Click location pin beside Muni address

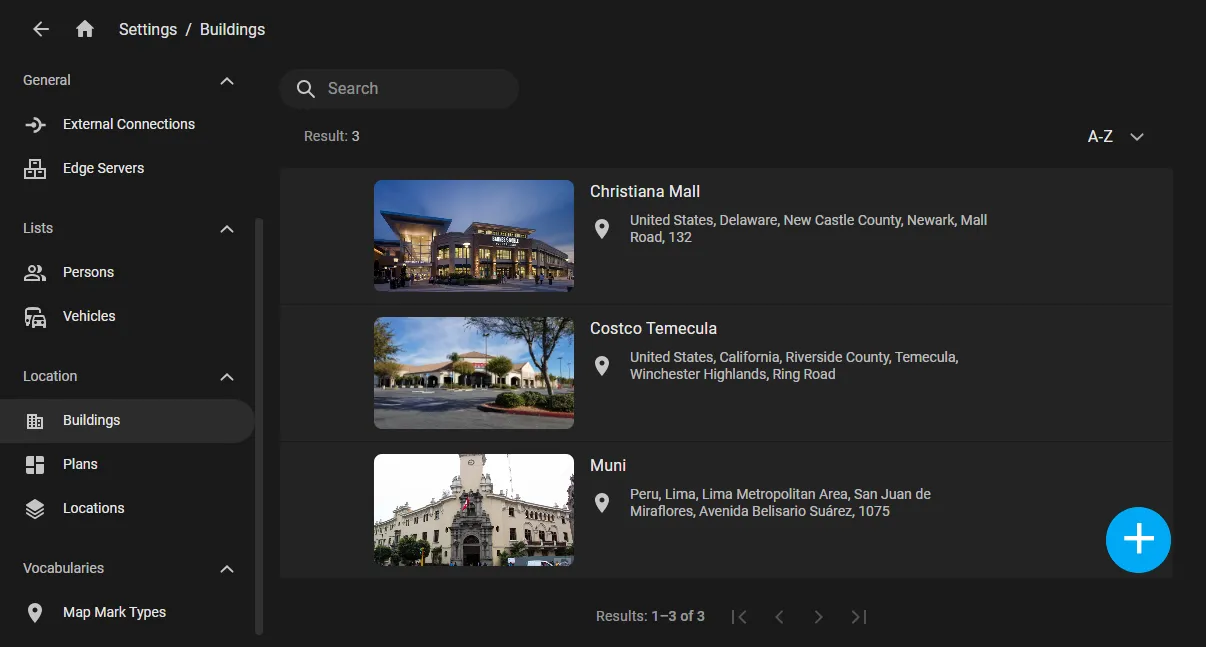602,503
